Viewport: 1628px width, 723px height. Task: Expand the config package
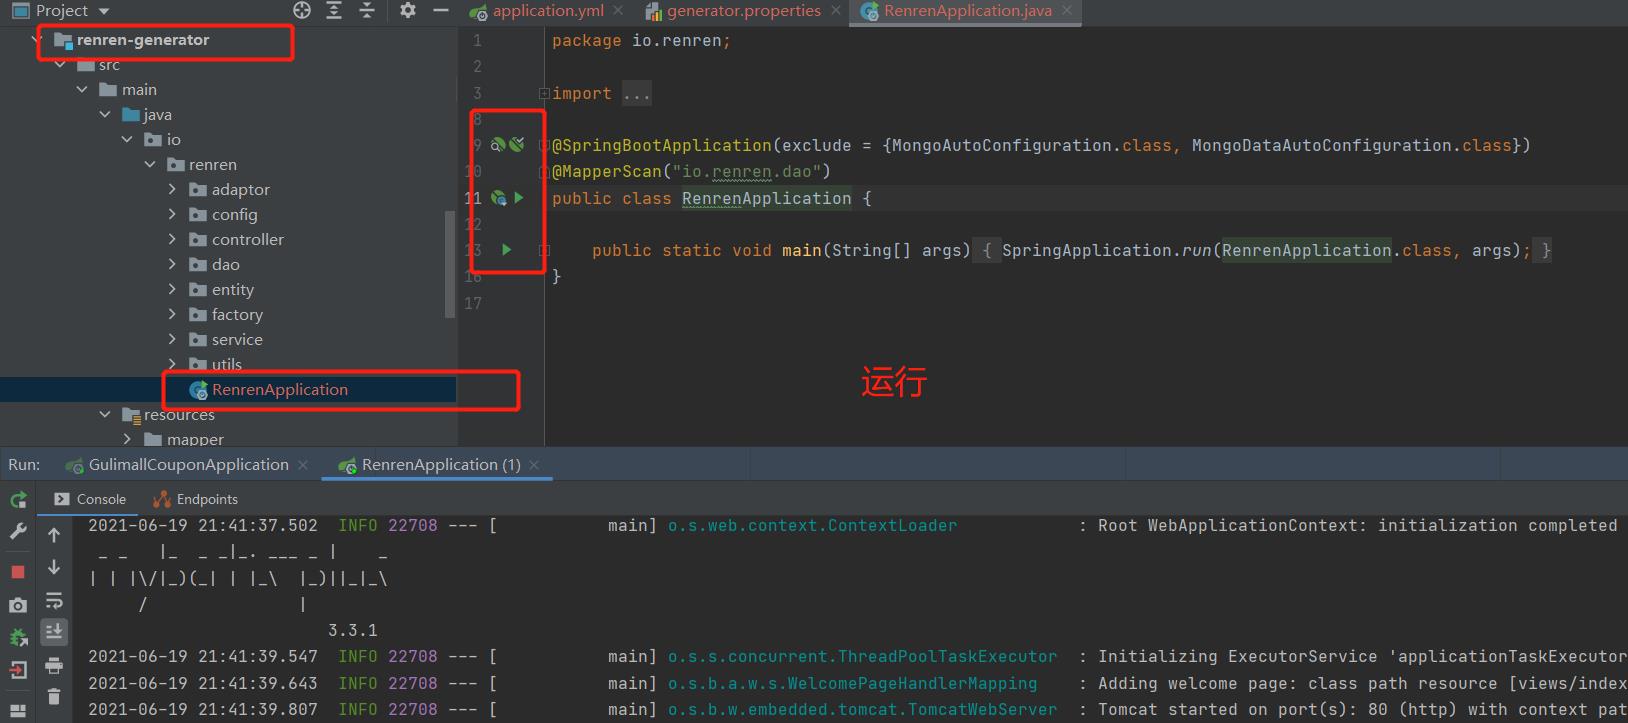(172, 214)
